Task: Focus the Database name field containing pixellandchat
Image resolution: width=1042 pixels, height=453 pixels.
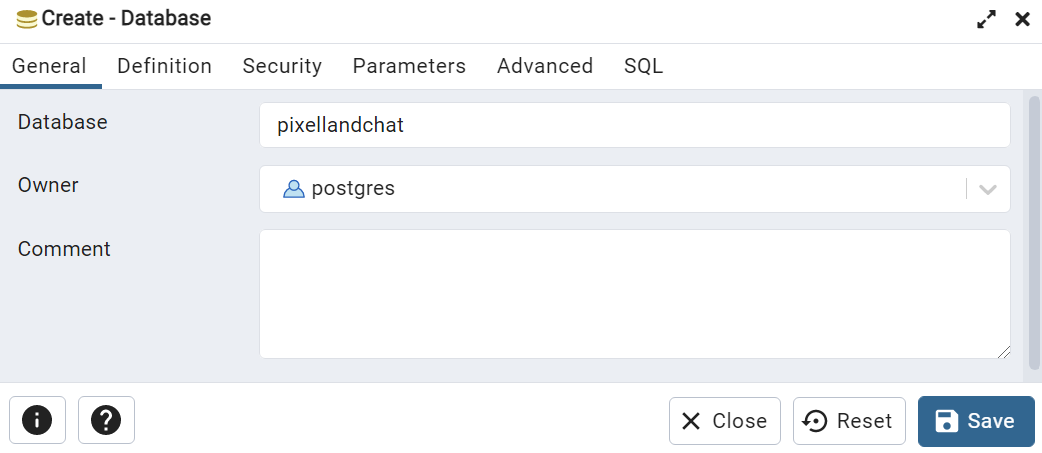Action: tap(635, 125)
